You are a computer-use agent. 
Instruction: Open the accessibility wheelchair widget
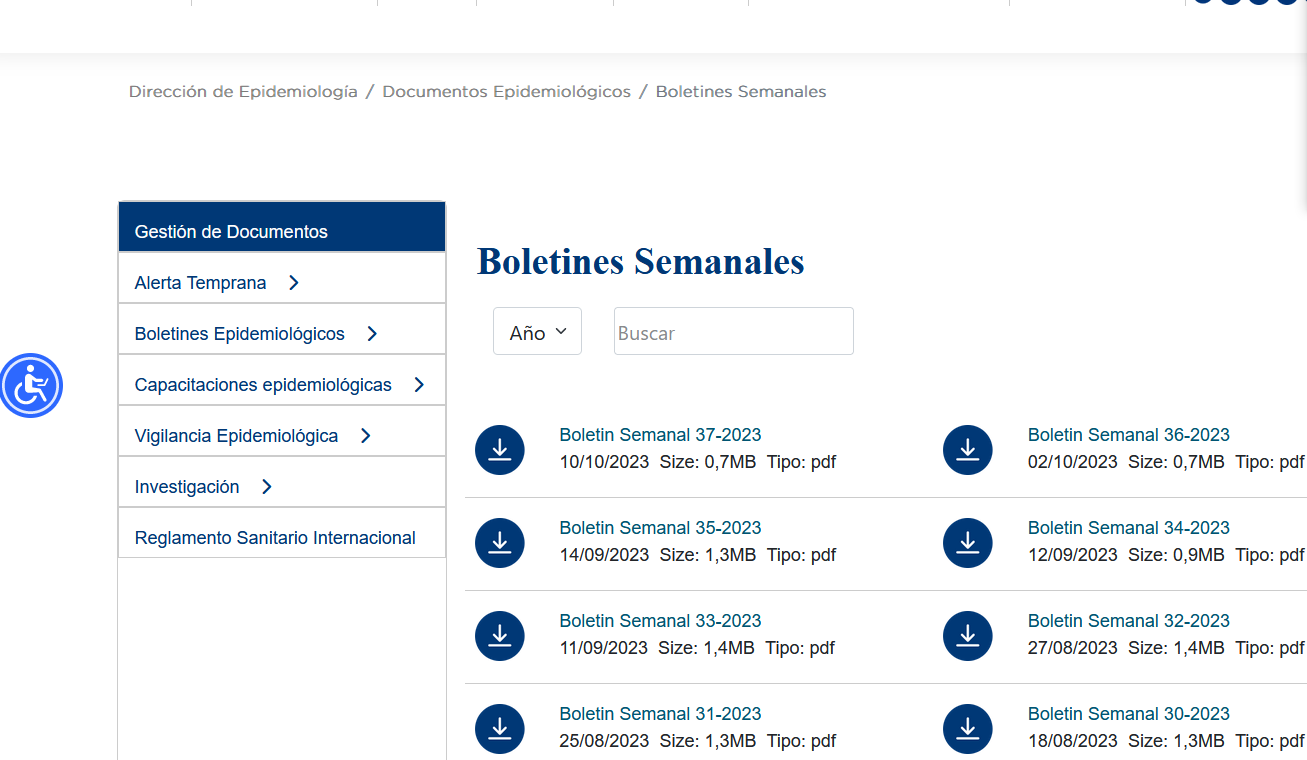[x=31, y=385]
